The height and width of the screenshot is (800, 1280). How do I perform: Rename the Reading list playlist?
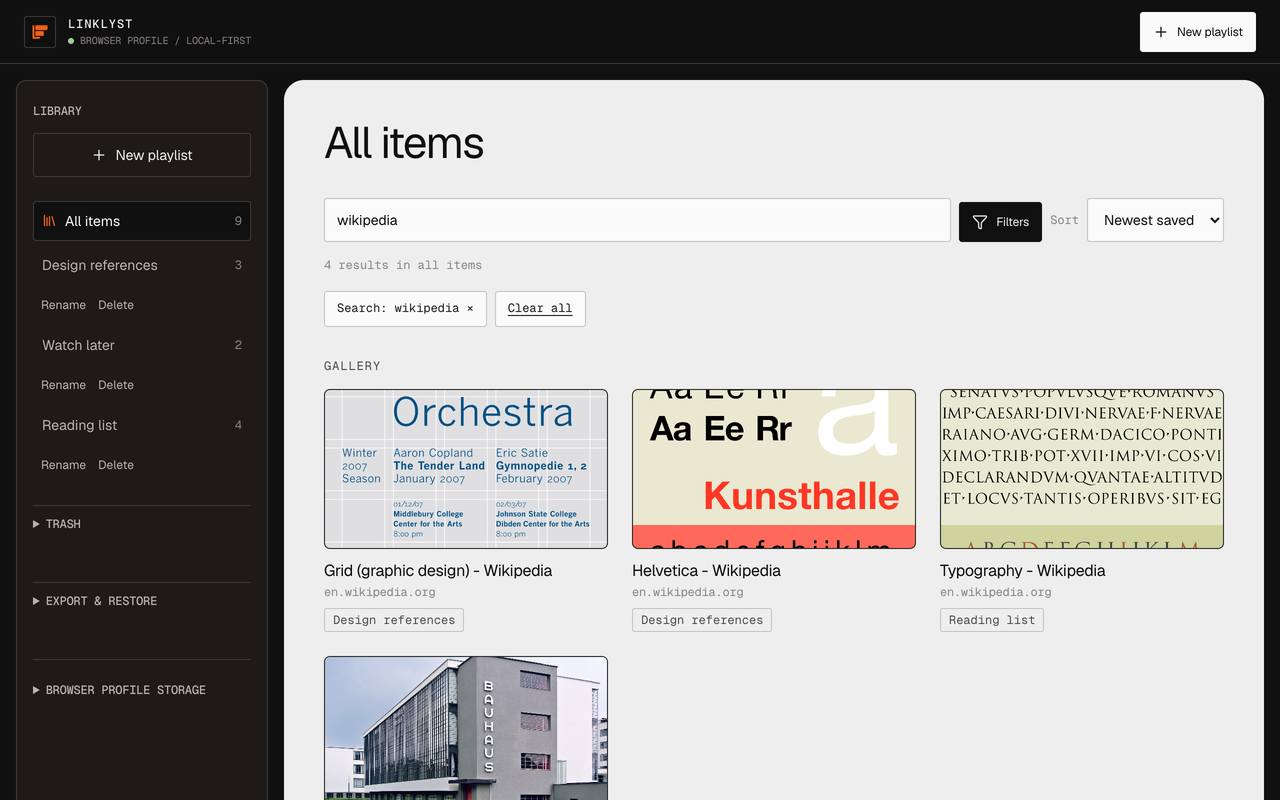point(63,465)
